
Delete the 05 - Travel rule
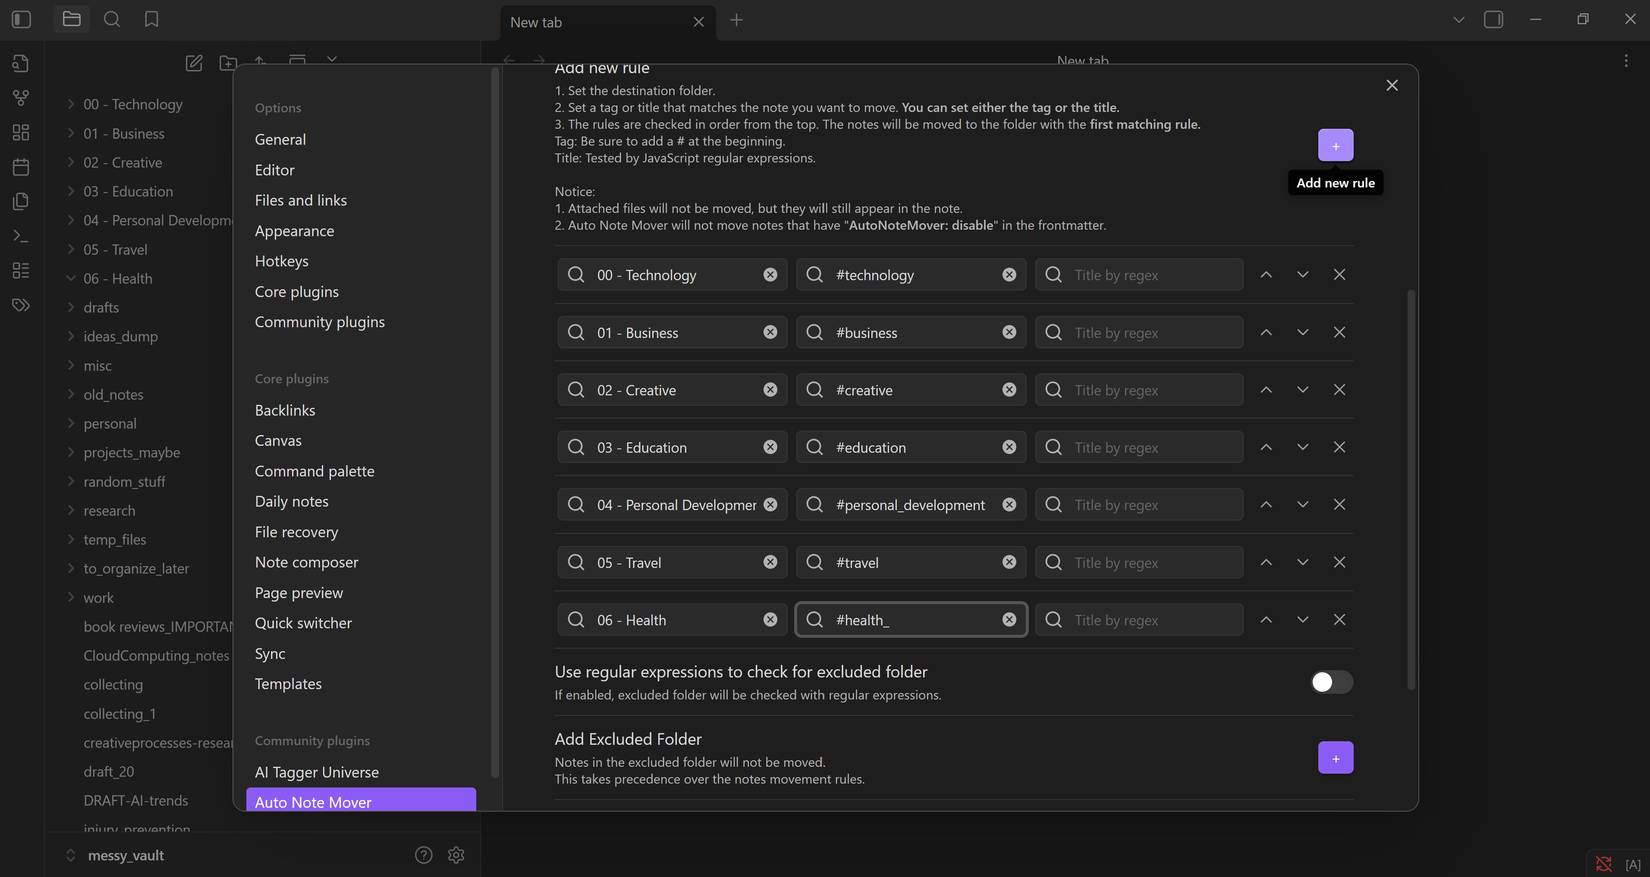(x=1339, y=562)
